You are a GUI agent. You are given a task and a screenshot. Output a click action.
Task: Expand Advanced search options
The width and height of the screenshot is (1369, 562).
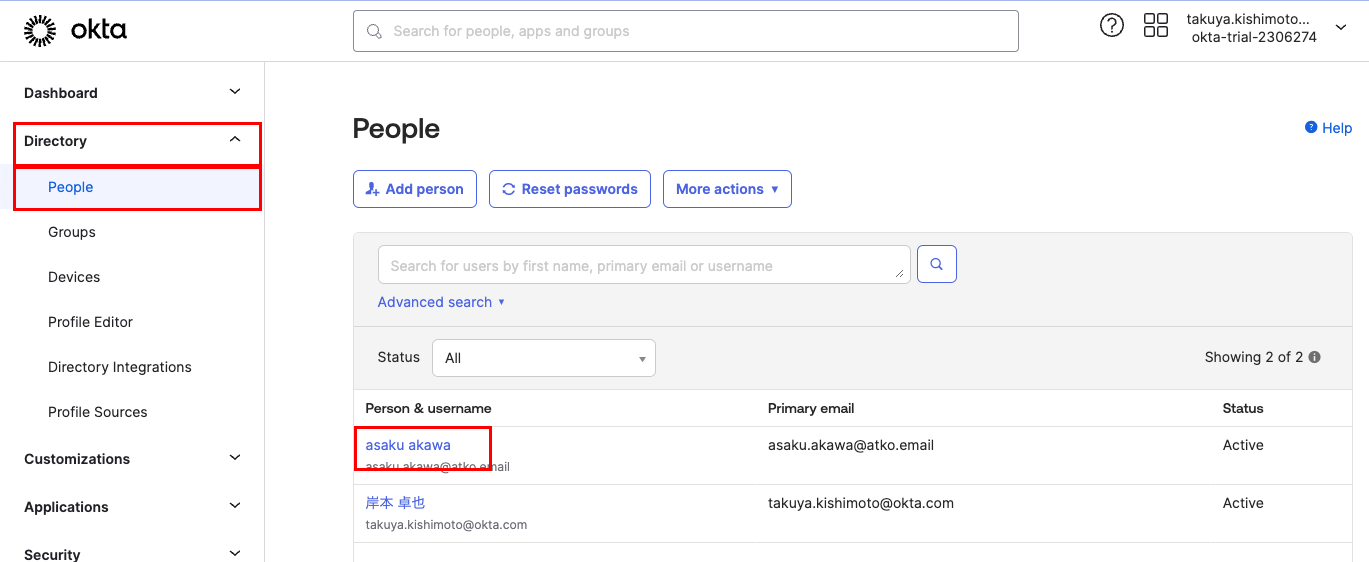[441, 302]
